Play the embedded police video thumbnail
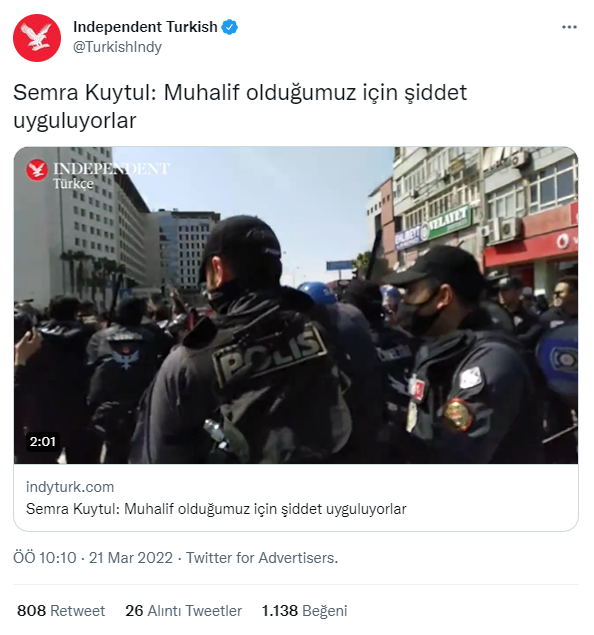This screenshot has width=594, height=635. (296, 305)
